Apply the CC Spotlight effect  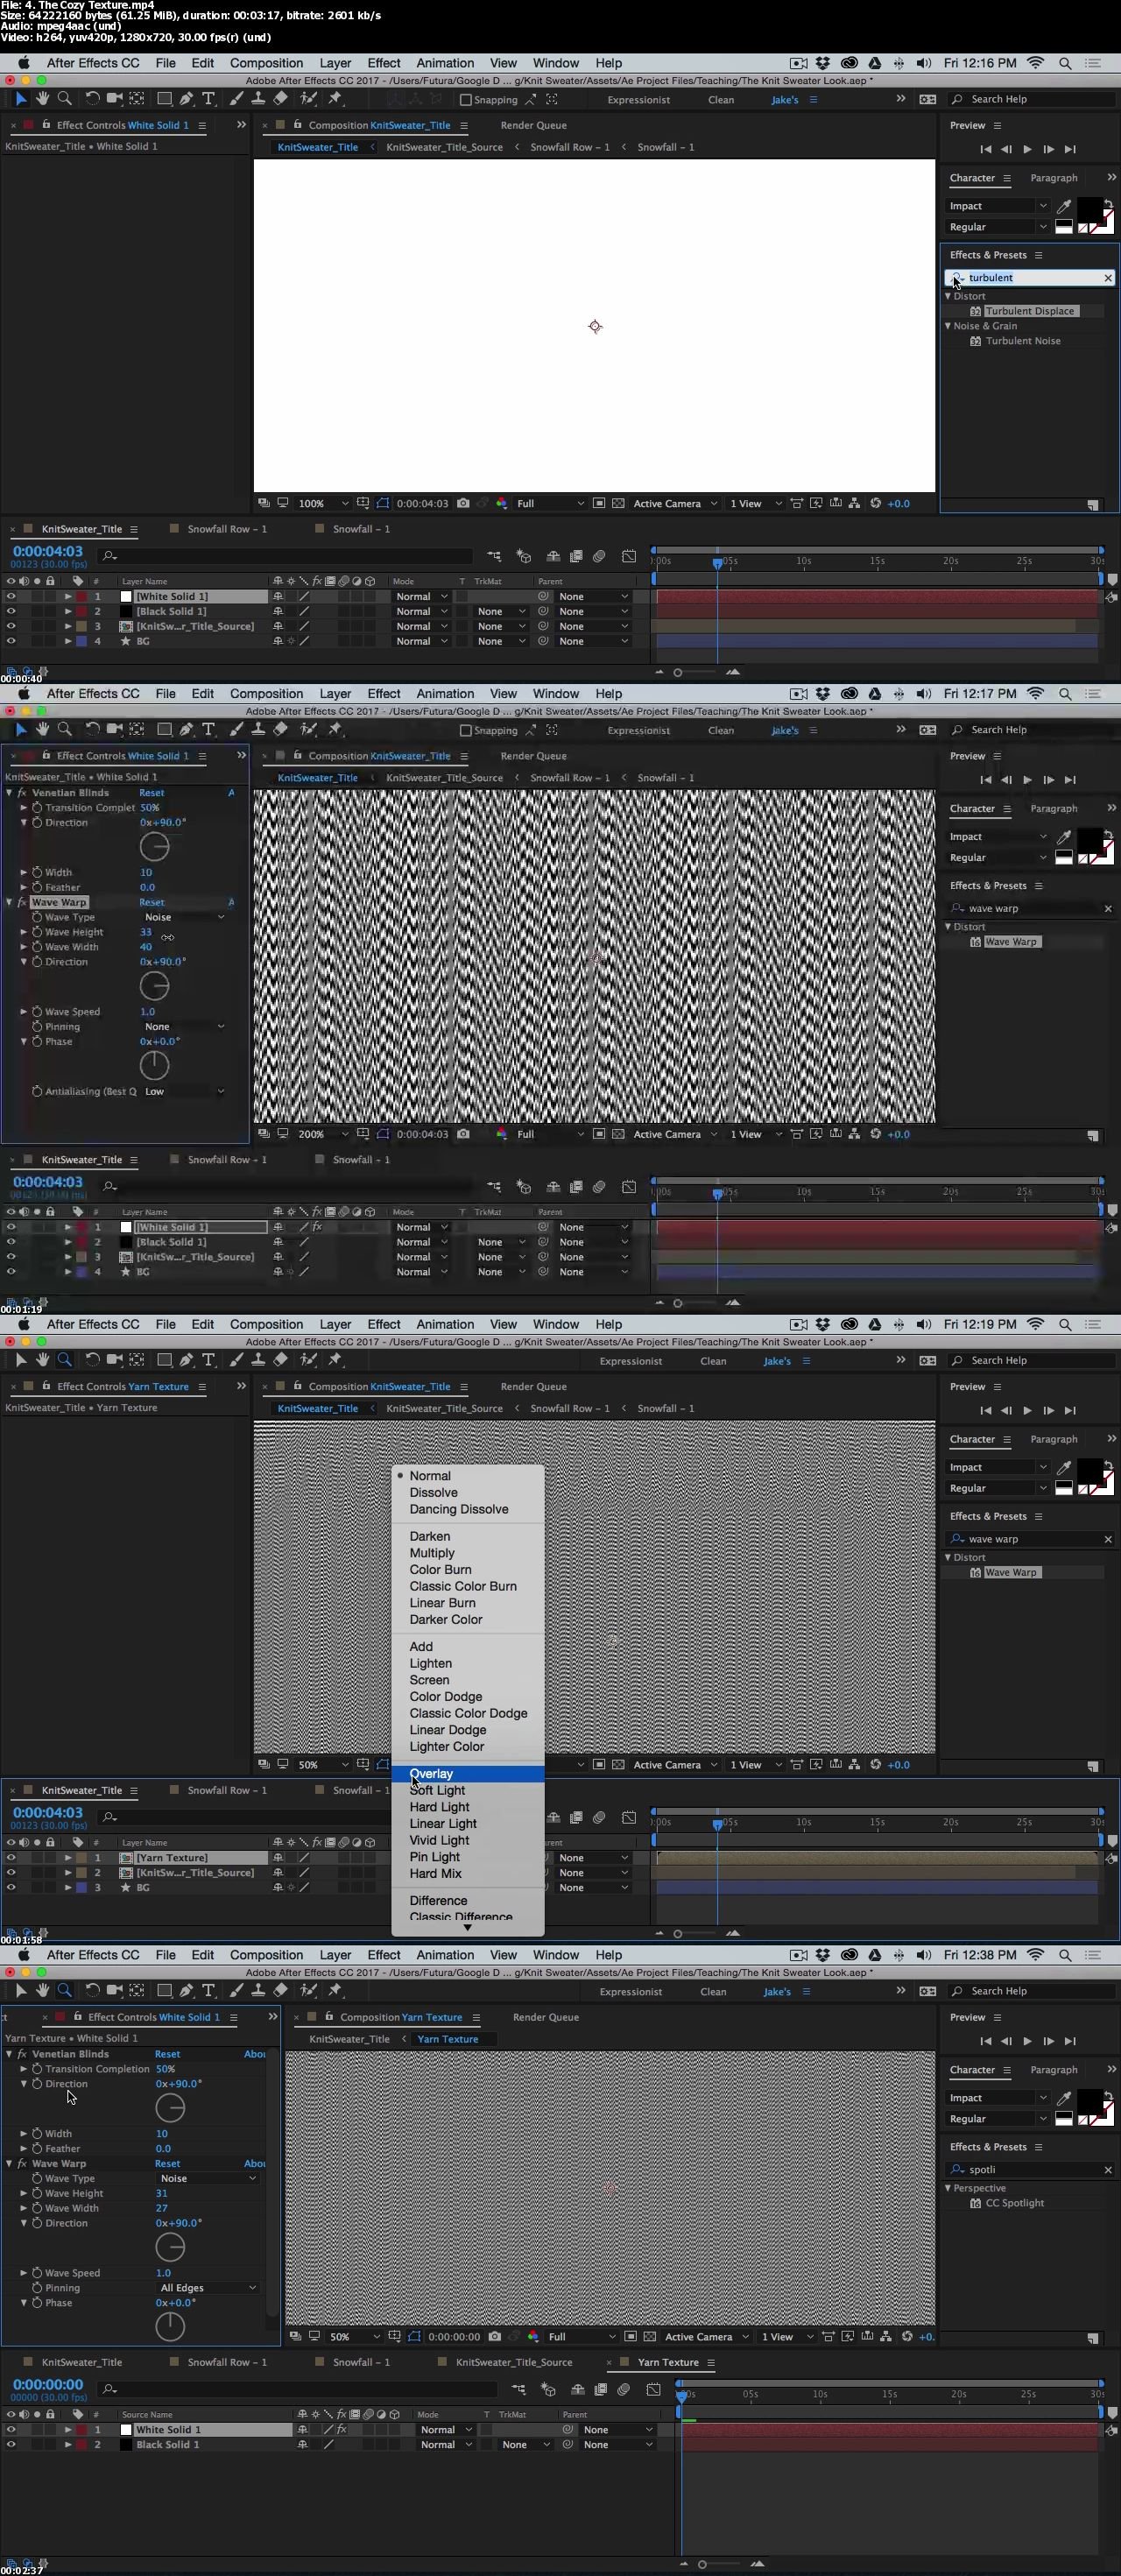[1014, 2203]
